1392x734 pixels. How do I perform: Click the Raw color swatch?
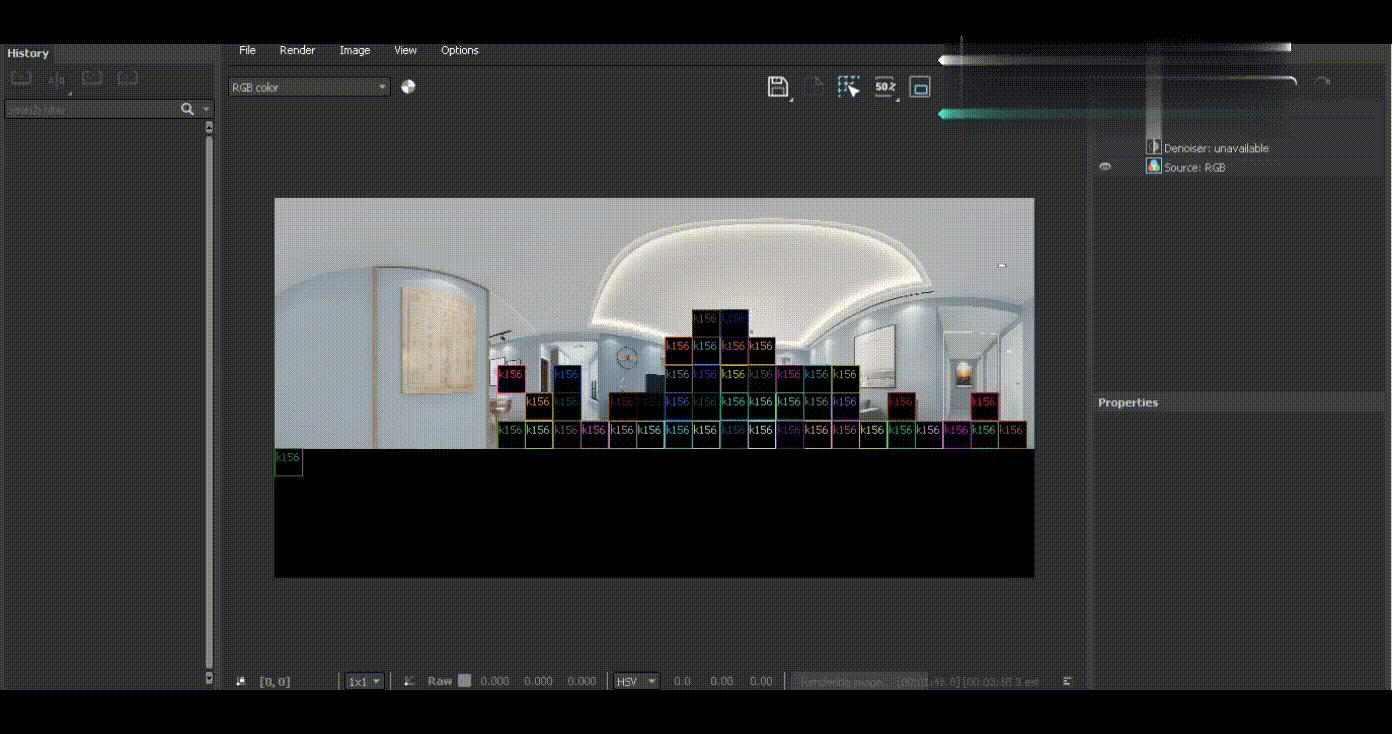(x=464, y=681)
